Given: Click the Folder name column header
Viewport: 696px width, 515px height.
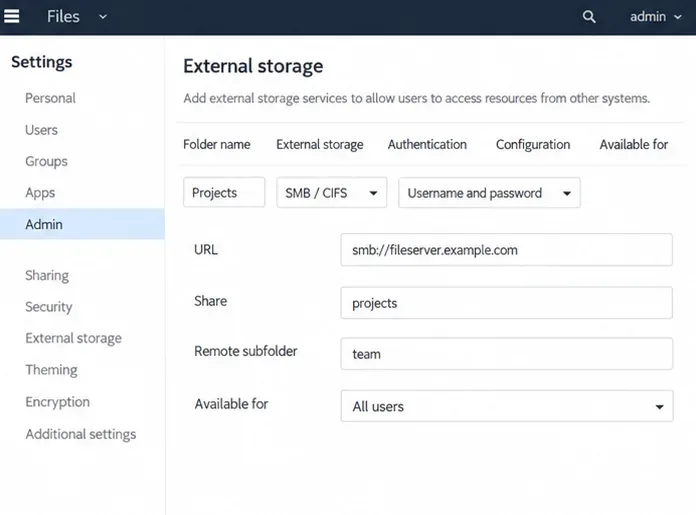Looking at the screenshot, I should [x=217, y=144].
